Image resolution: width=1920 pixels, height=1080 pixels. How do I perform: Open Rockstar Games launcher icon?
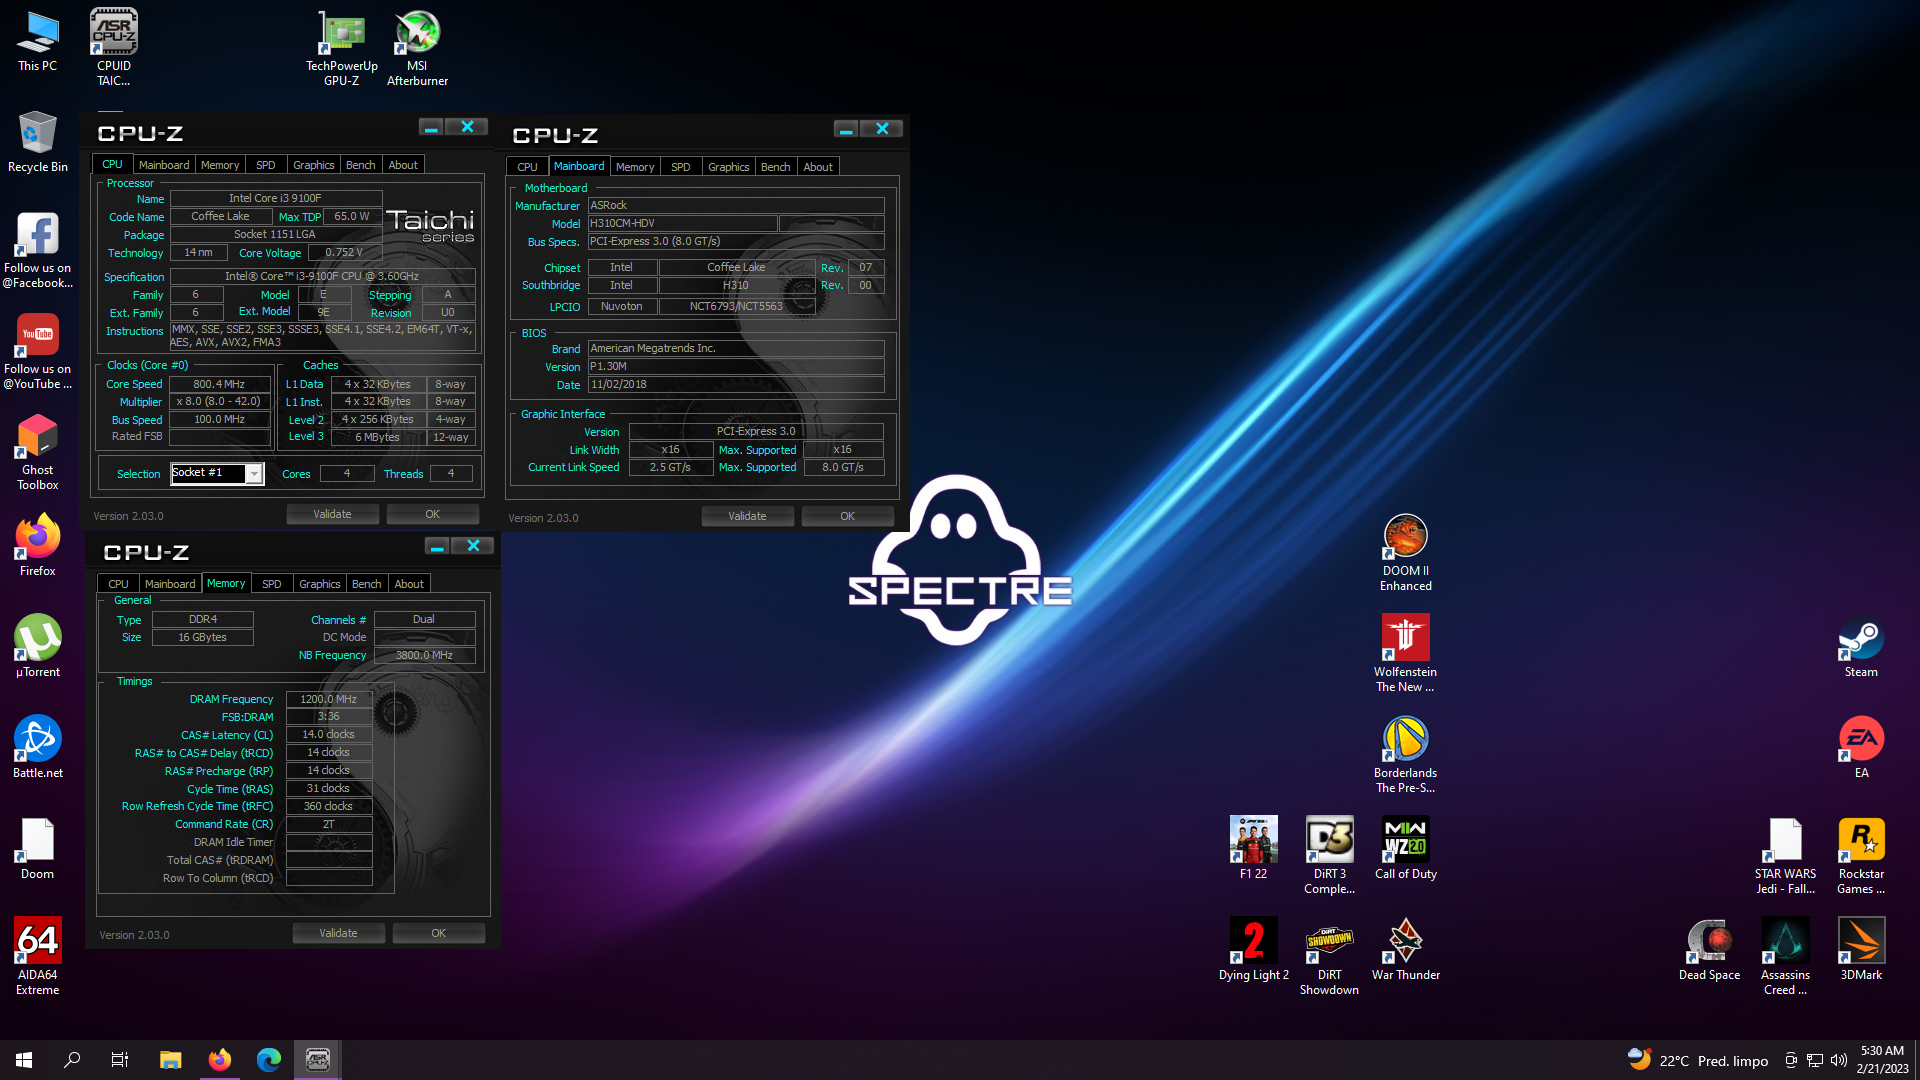coord(1861,855)
